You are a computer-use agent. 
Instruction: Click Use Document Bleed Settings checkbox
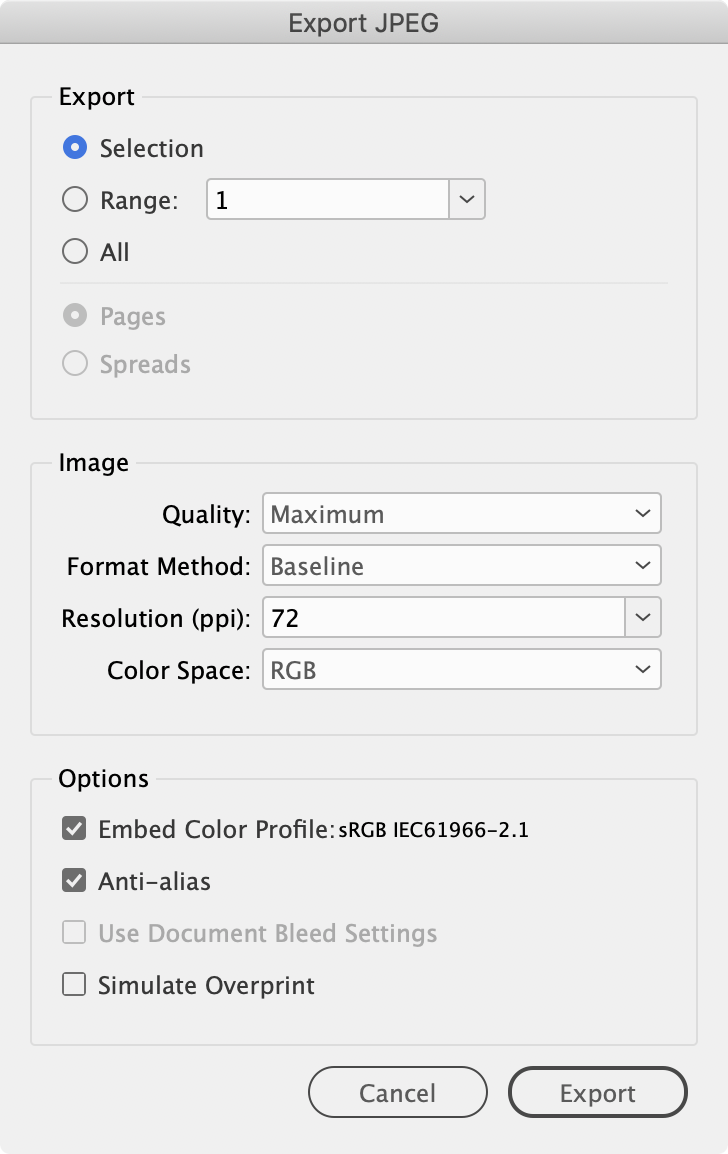coord(73,932)
